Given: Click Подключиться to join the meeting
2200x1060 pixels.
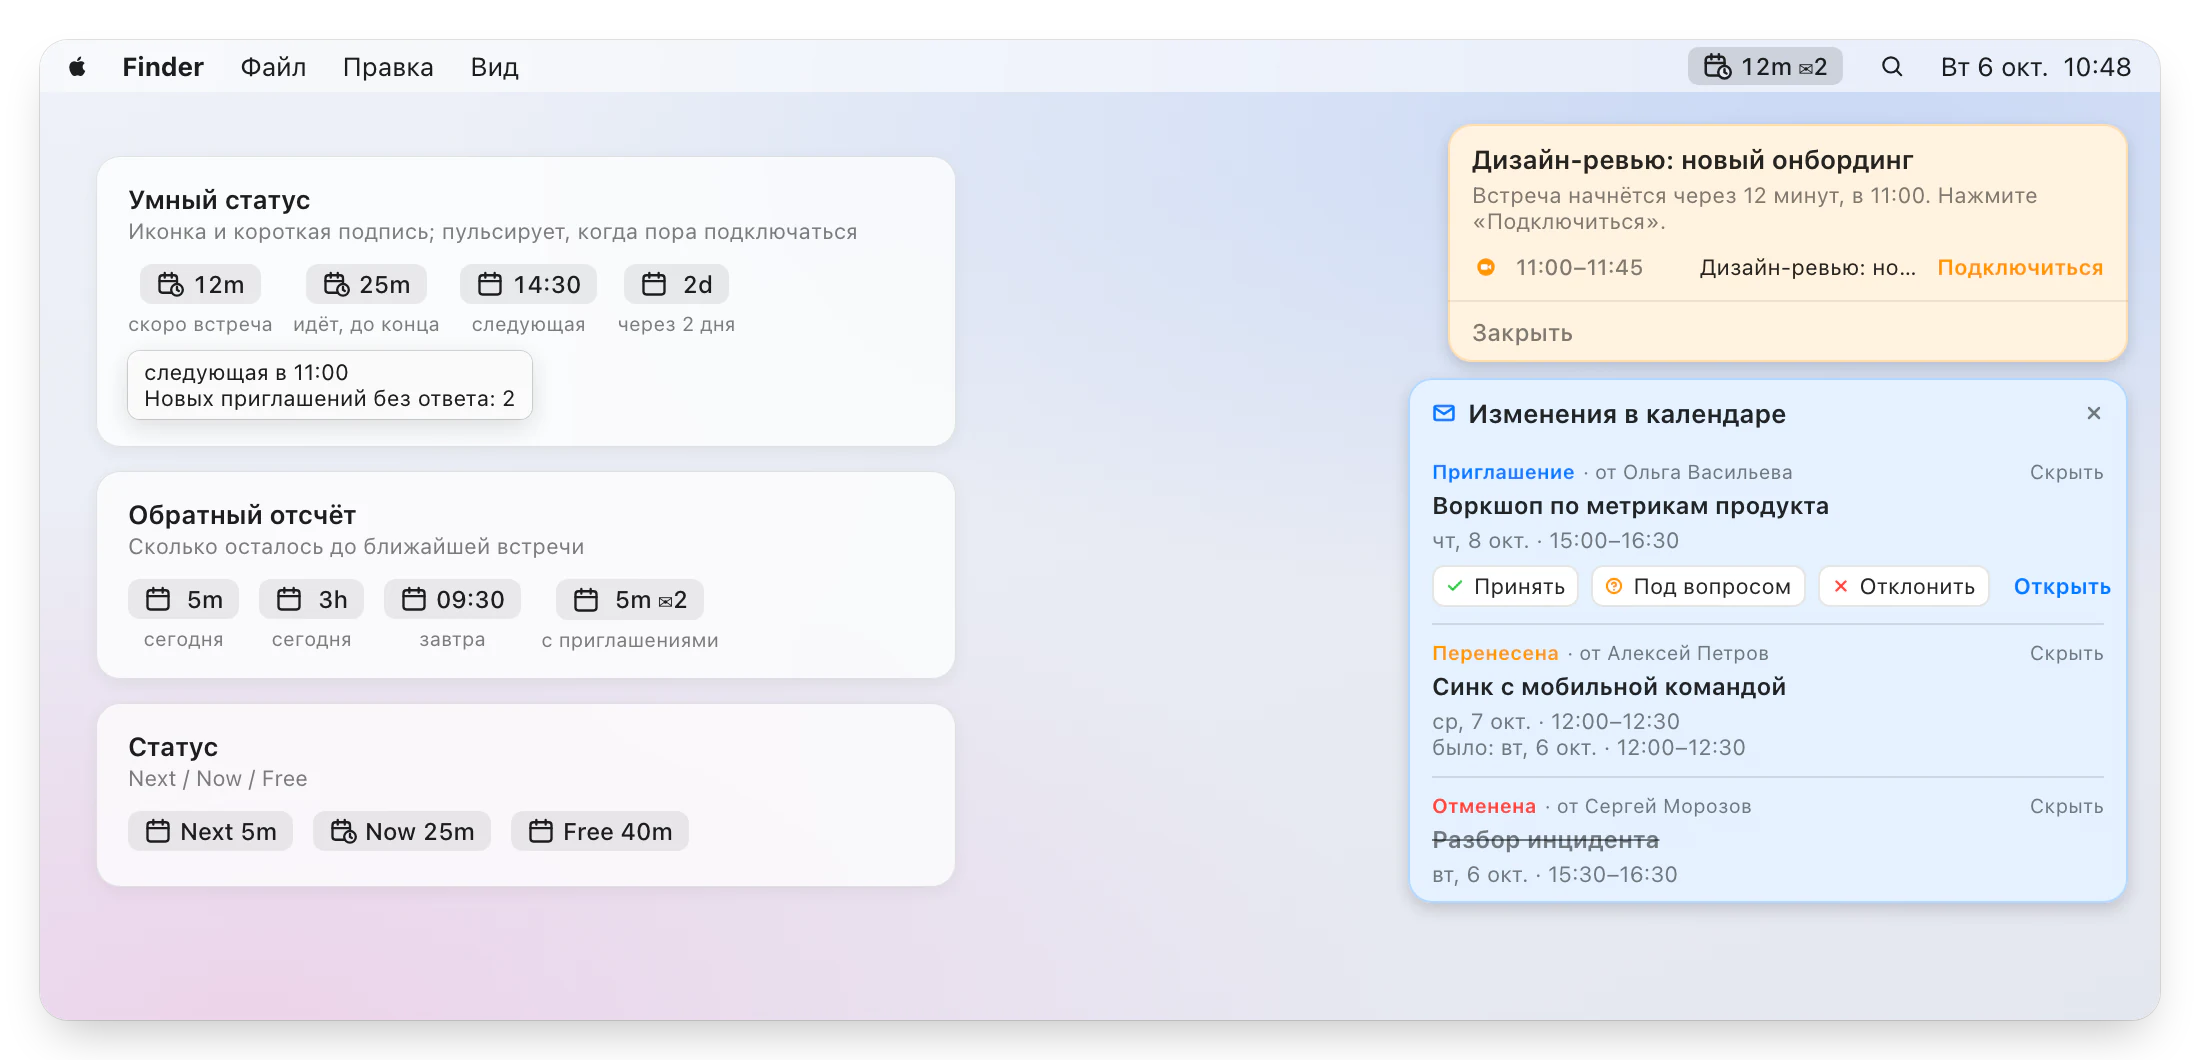Looking at the screenshot, I should [2020, 268].
